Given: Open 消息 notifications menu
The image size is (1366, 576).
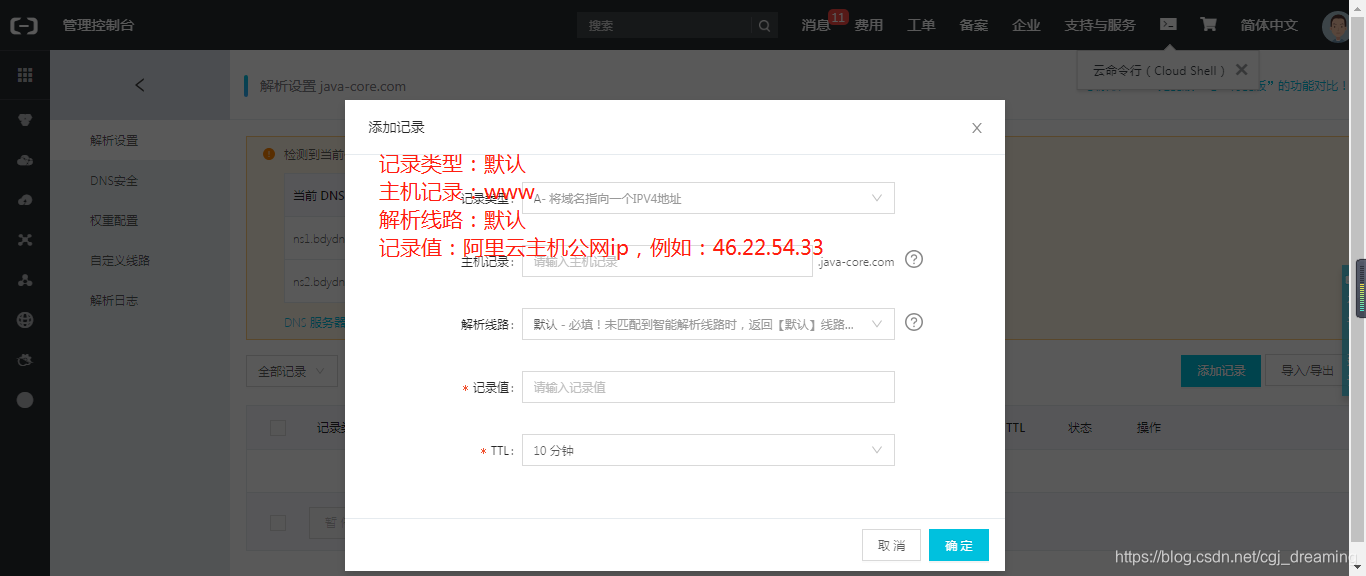Looking at the screenshot, I should (x=816, y=25).
